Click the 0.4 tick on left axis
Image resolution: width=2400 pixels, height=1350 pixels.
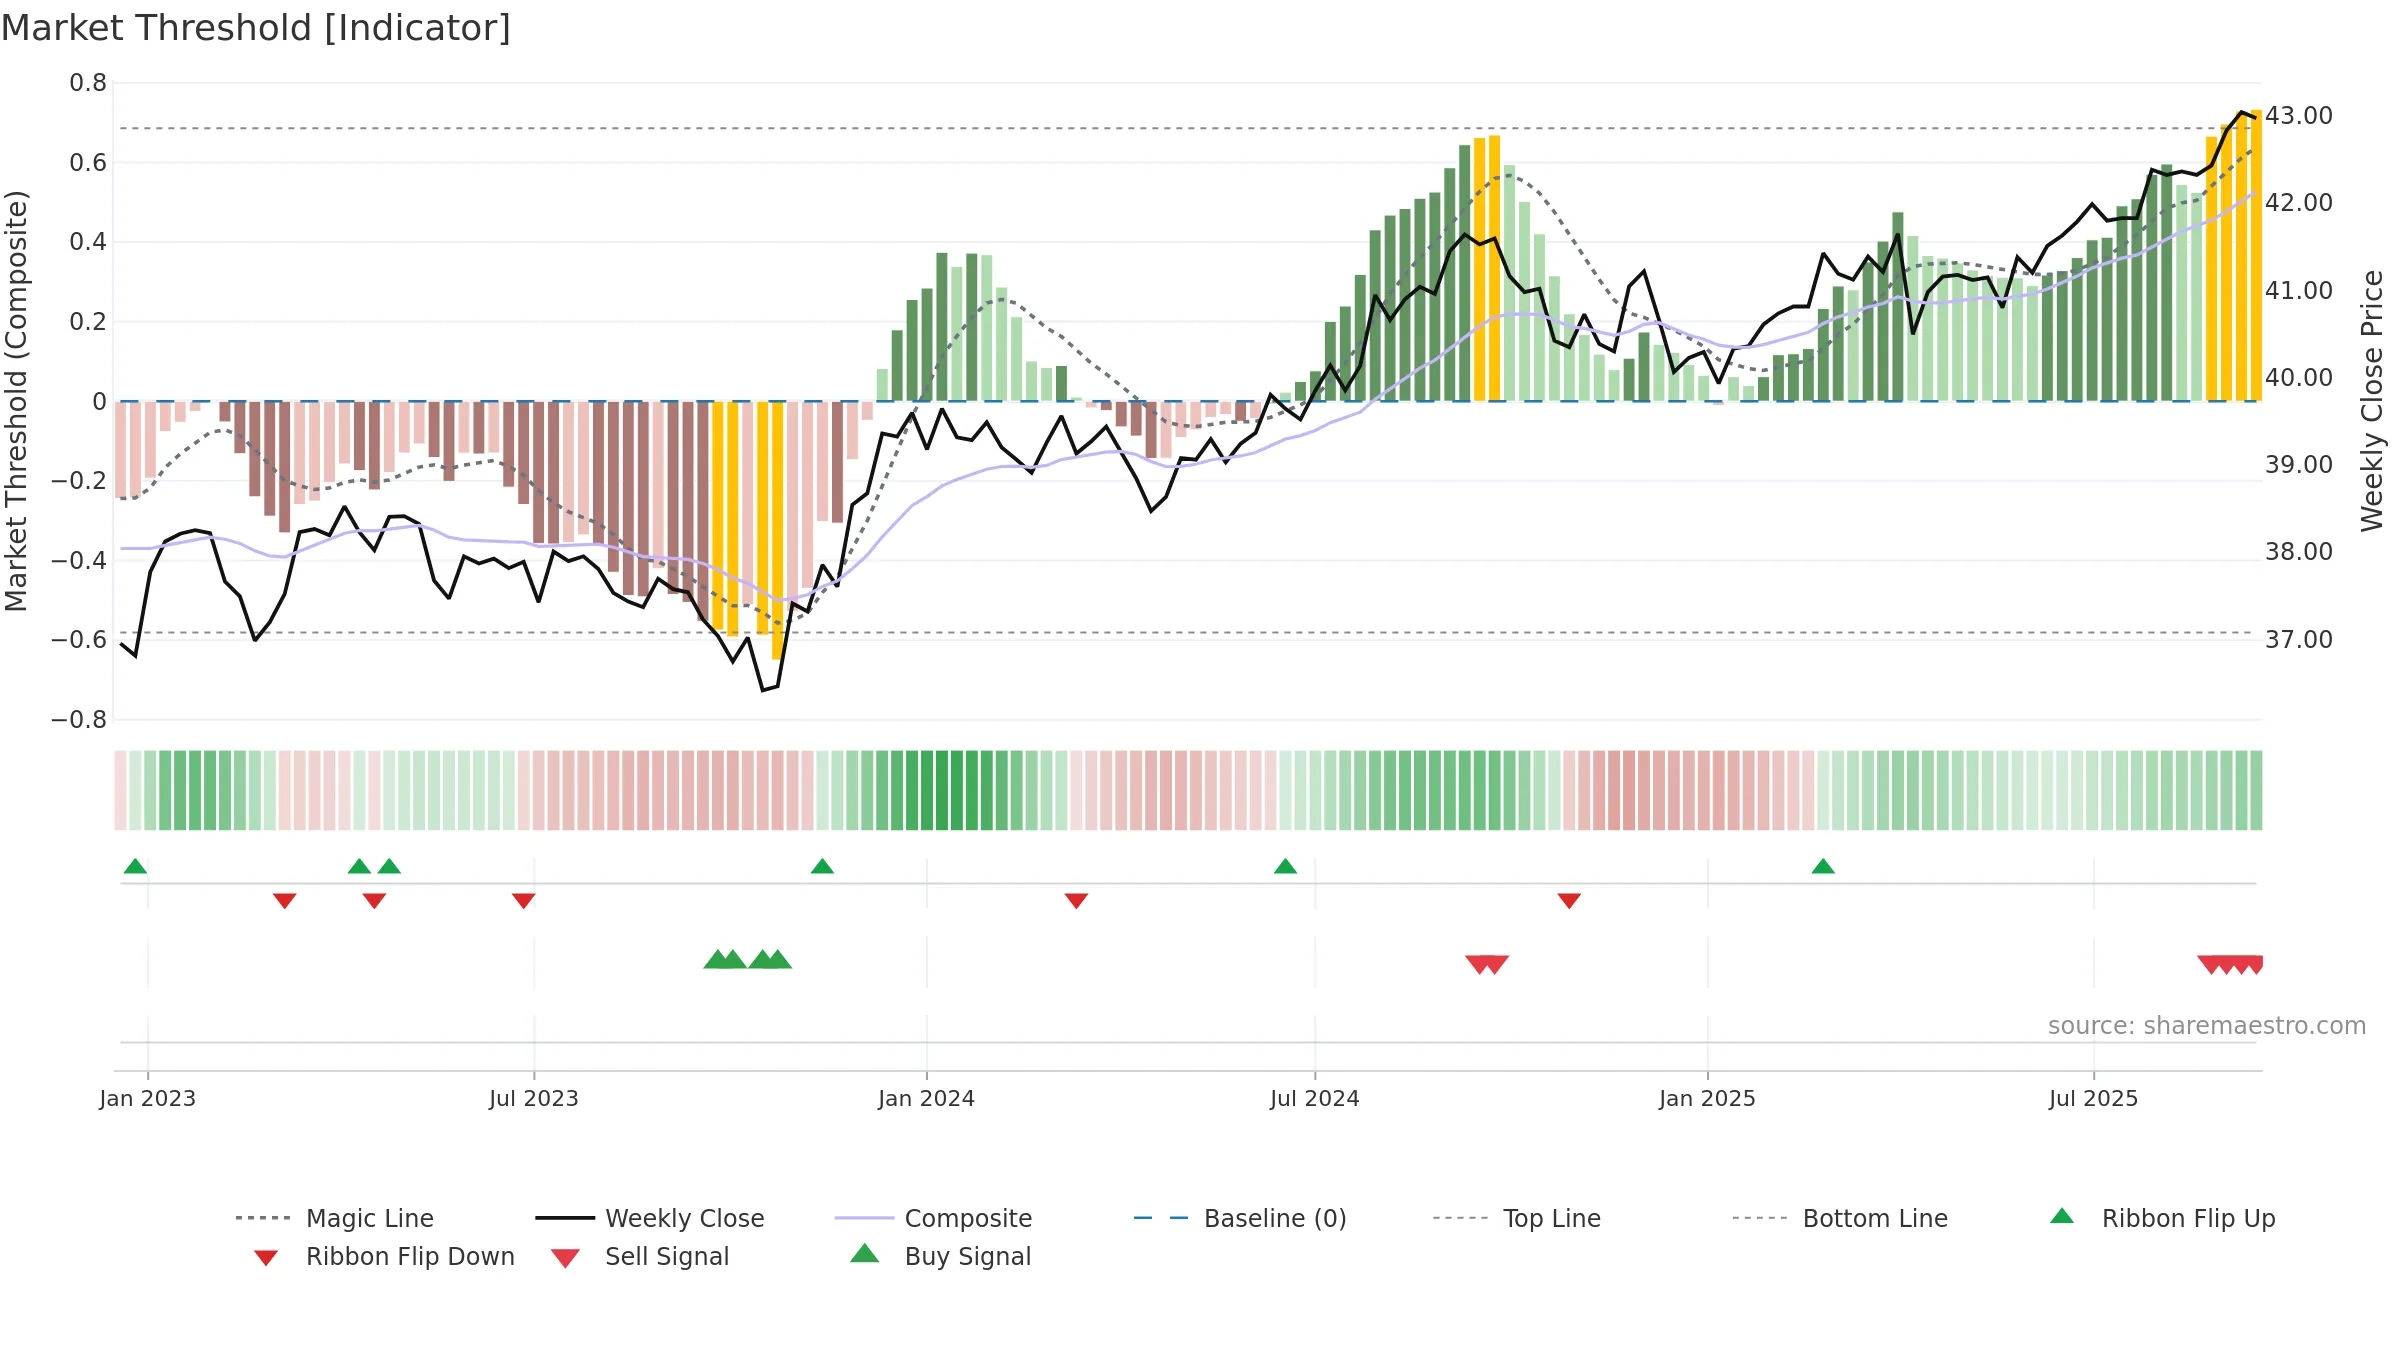coord(88,242)
